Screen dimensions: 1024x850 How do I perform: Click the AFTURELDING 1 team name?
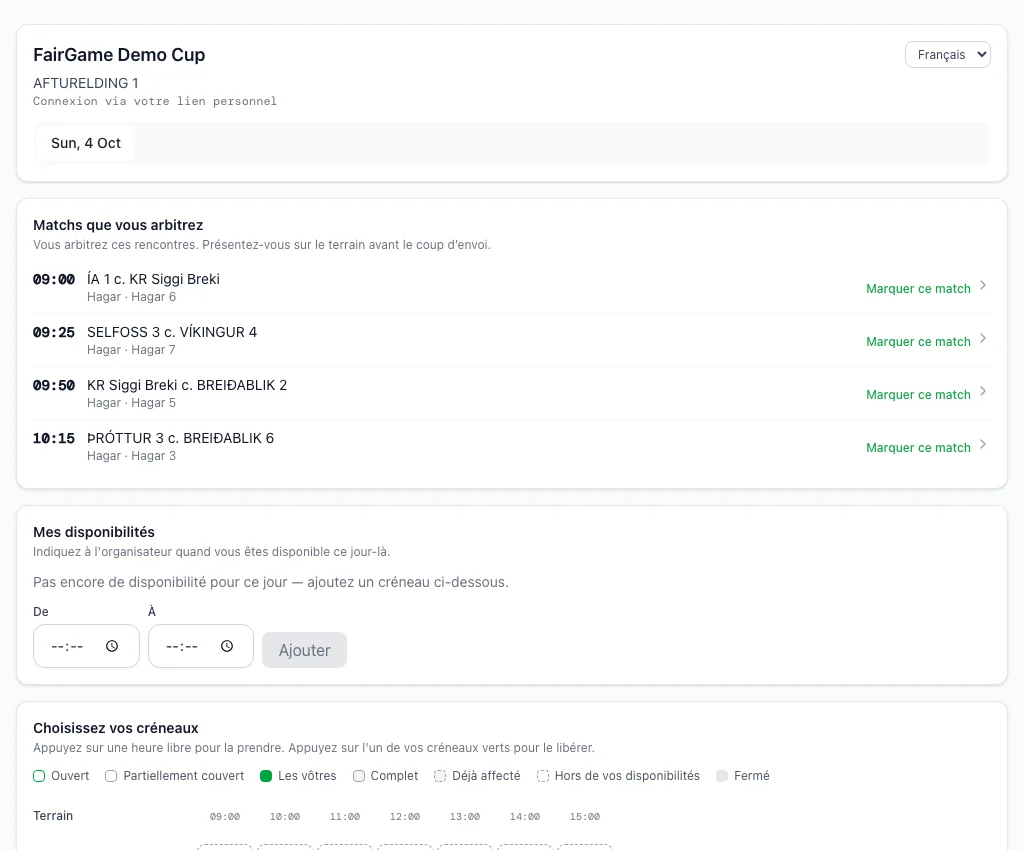click(86, 83)
